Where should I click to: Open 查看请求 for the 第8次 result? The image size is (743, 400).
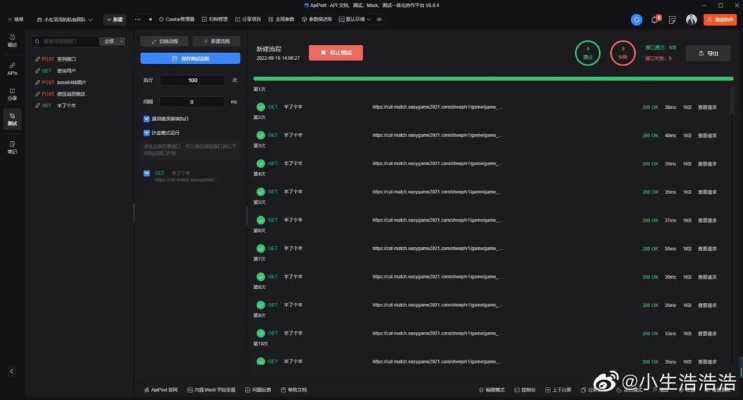pyautogui.click(x=707, y=305)
